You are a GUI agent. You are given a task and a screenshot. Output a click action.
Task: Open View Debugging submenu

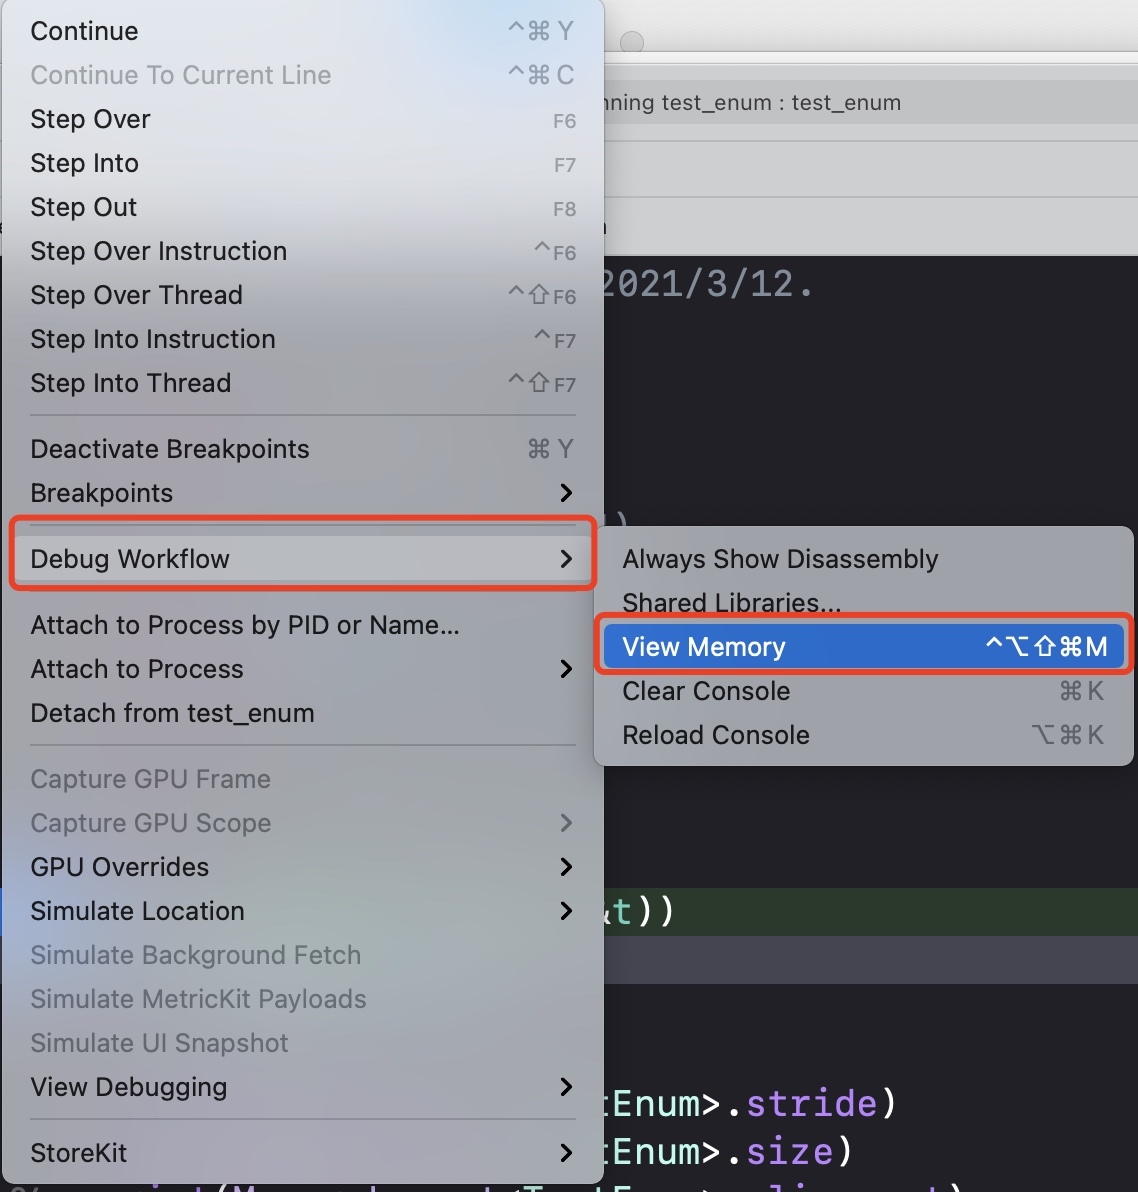click(303, 1087)
